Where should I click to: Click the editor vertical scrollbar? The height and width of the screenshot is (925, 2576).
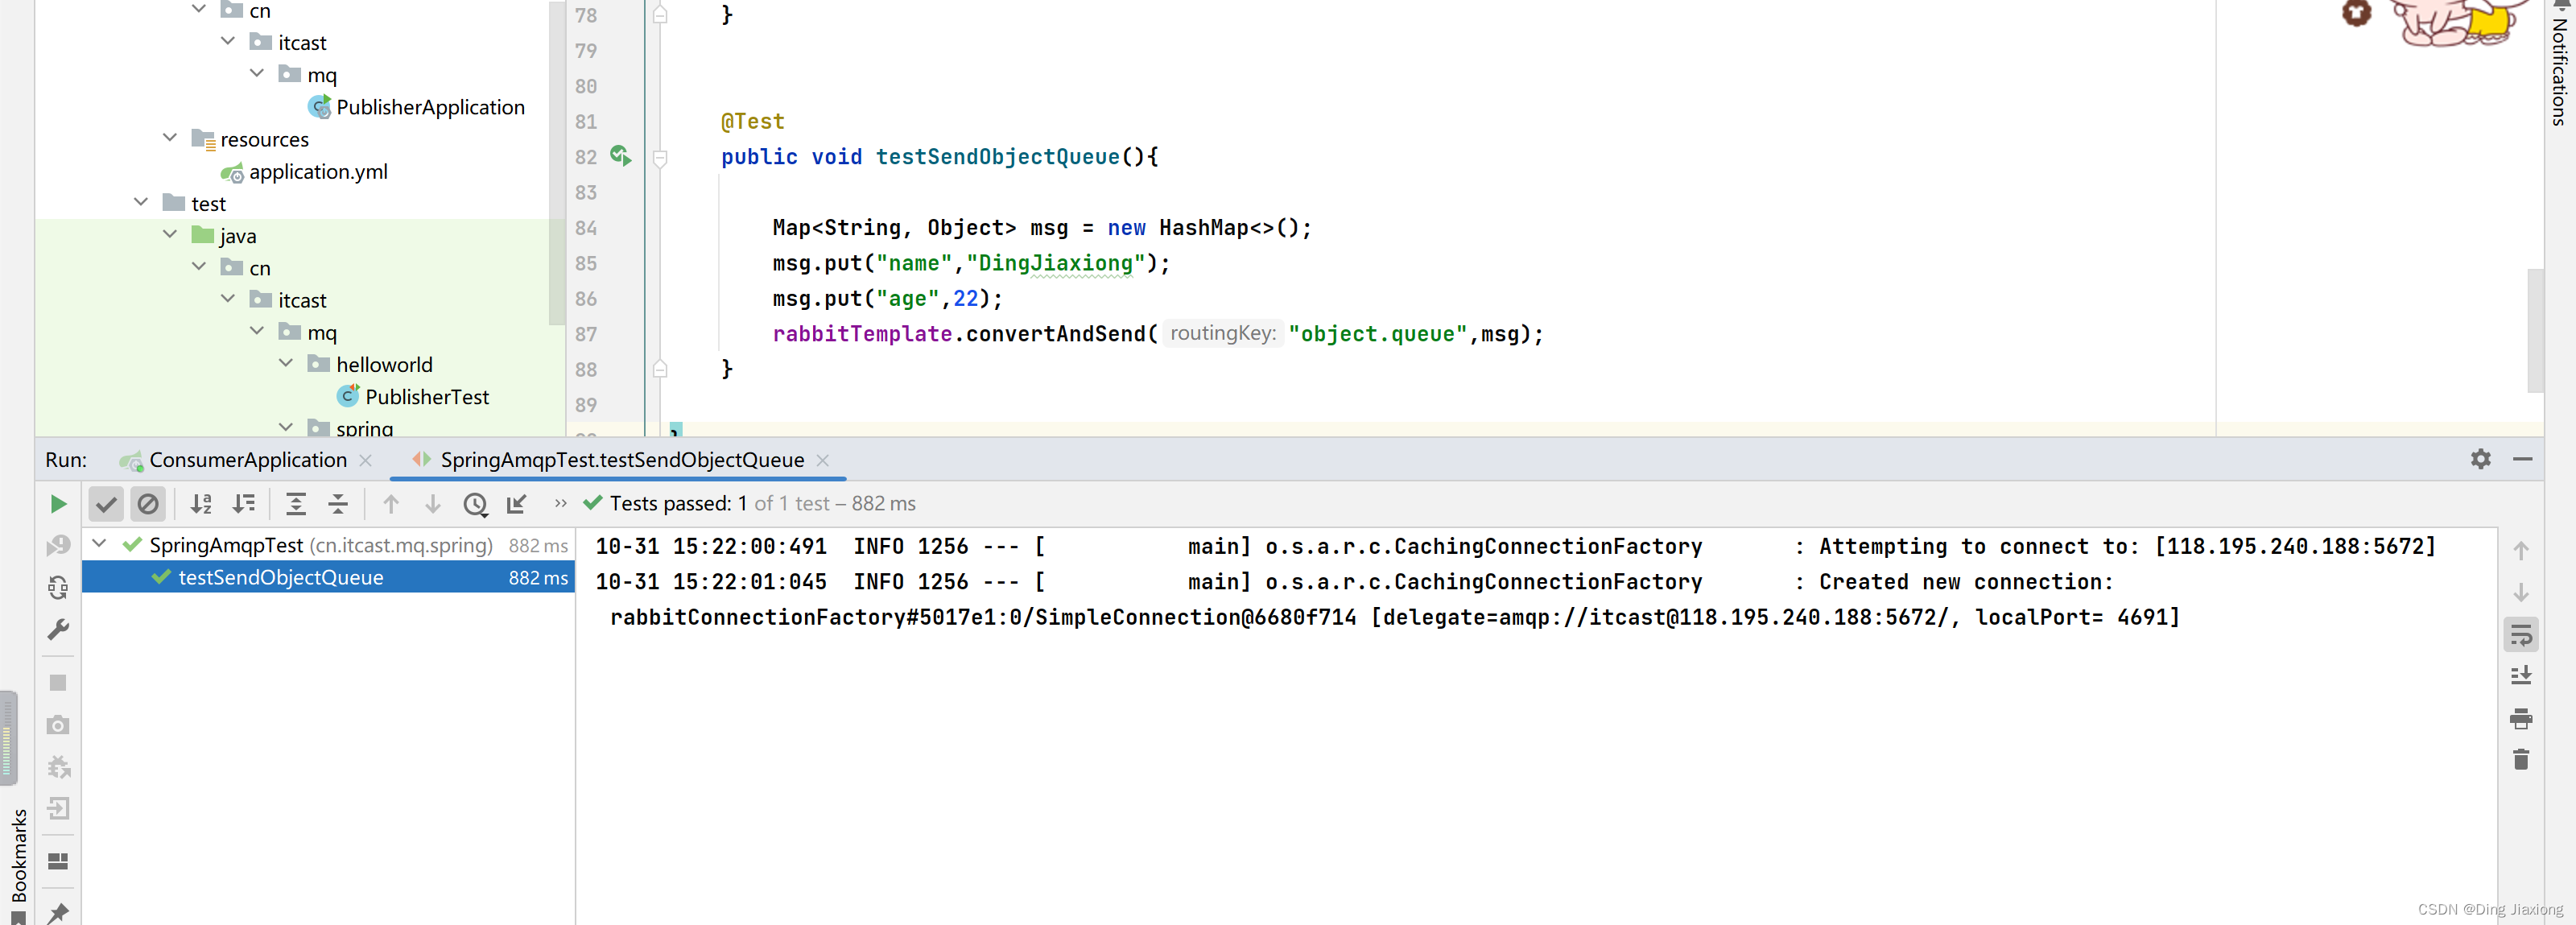[x=2535, y=330]
